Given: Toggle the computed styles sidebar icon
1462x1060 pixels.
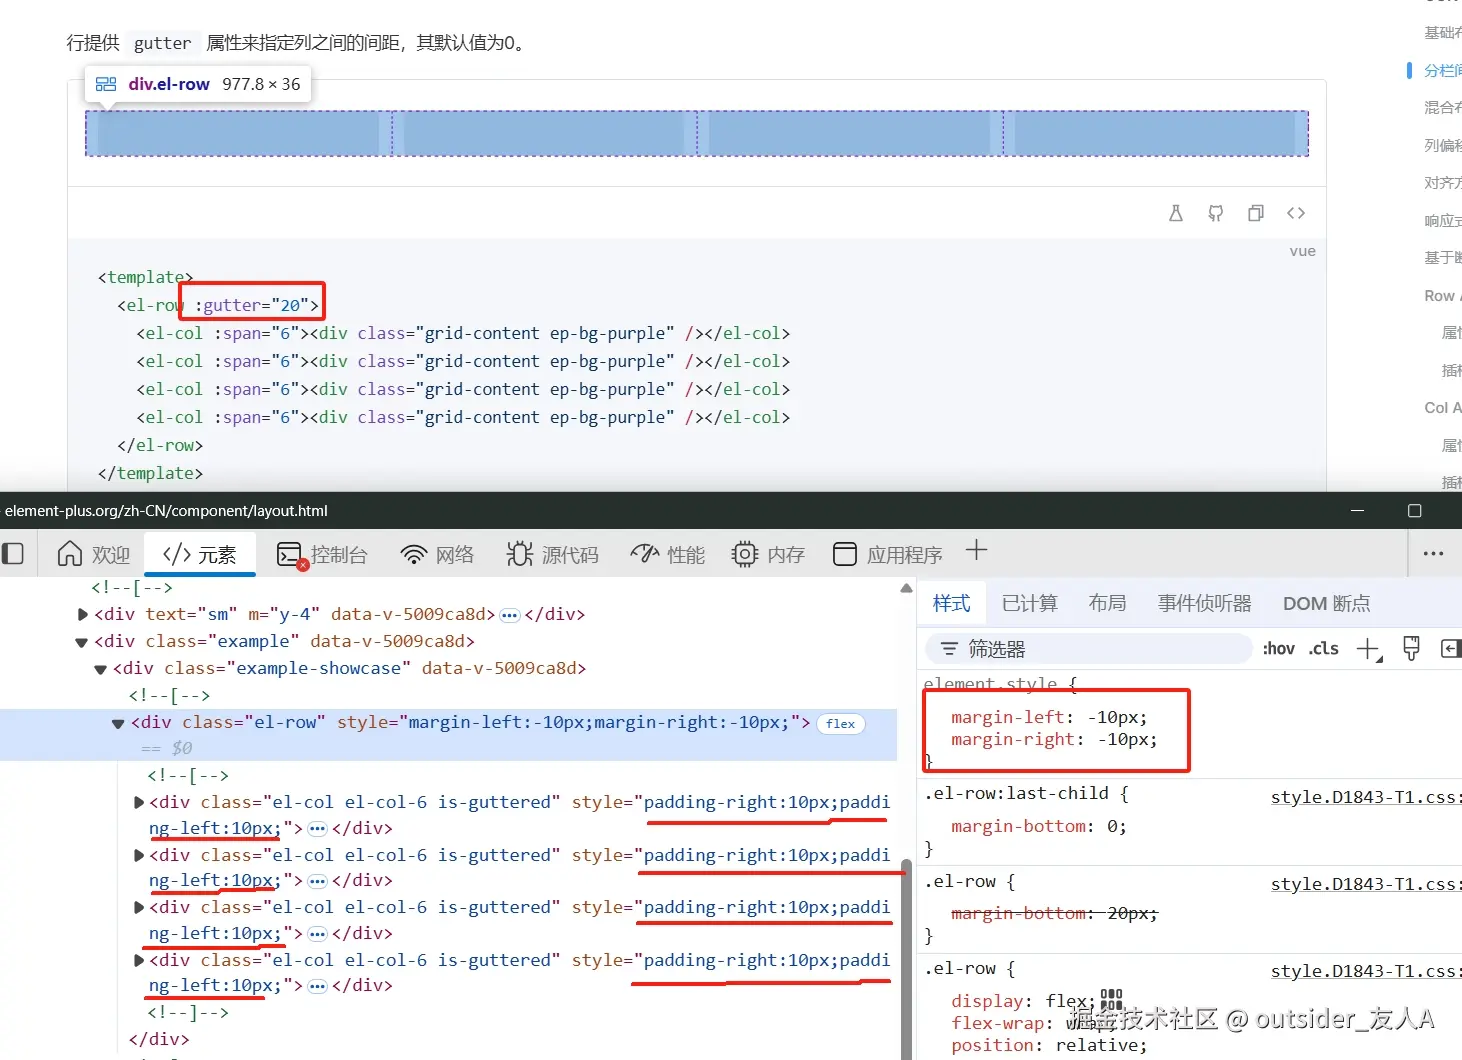Looking at the screenshot, I should (x=1450, y=649).
